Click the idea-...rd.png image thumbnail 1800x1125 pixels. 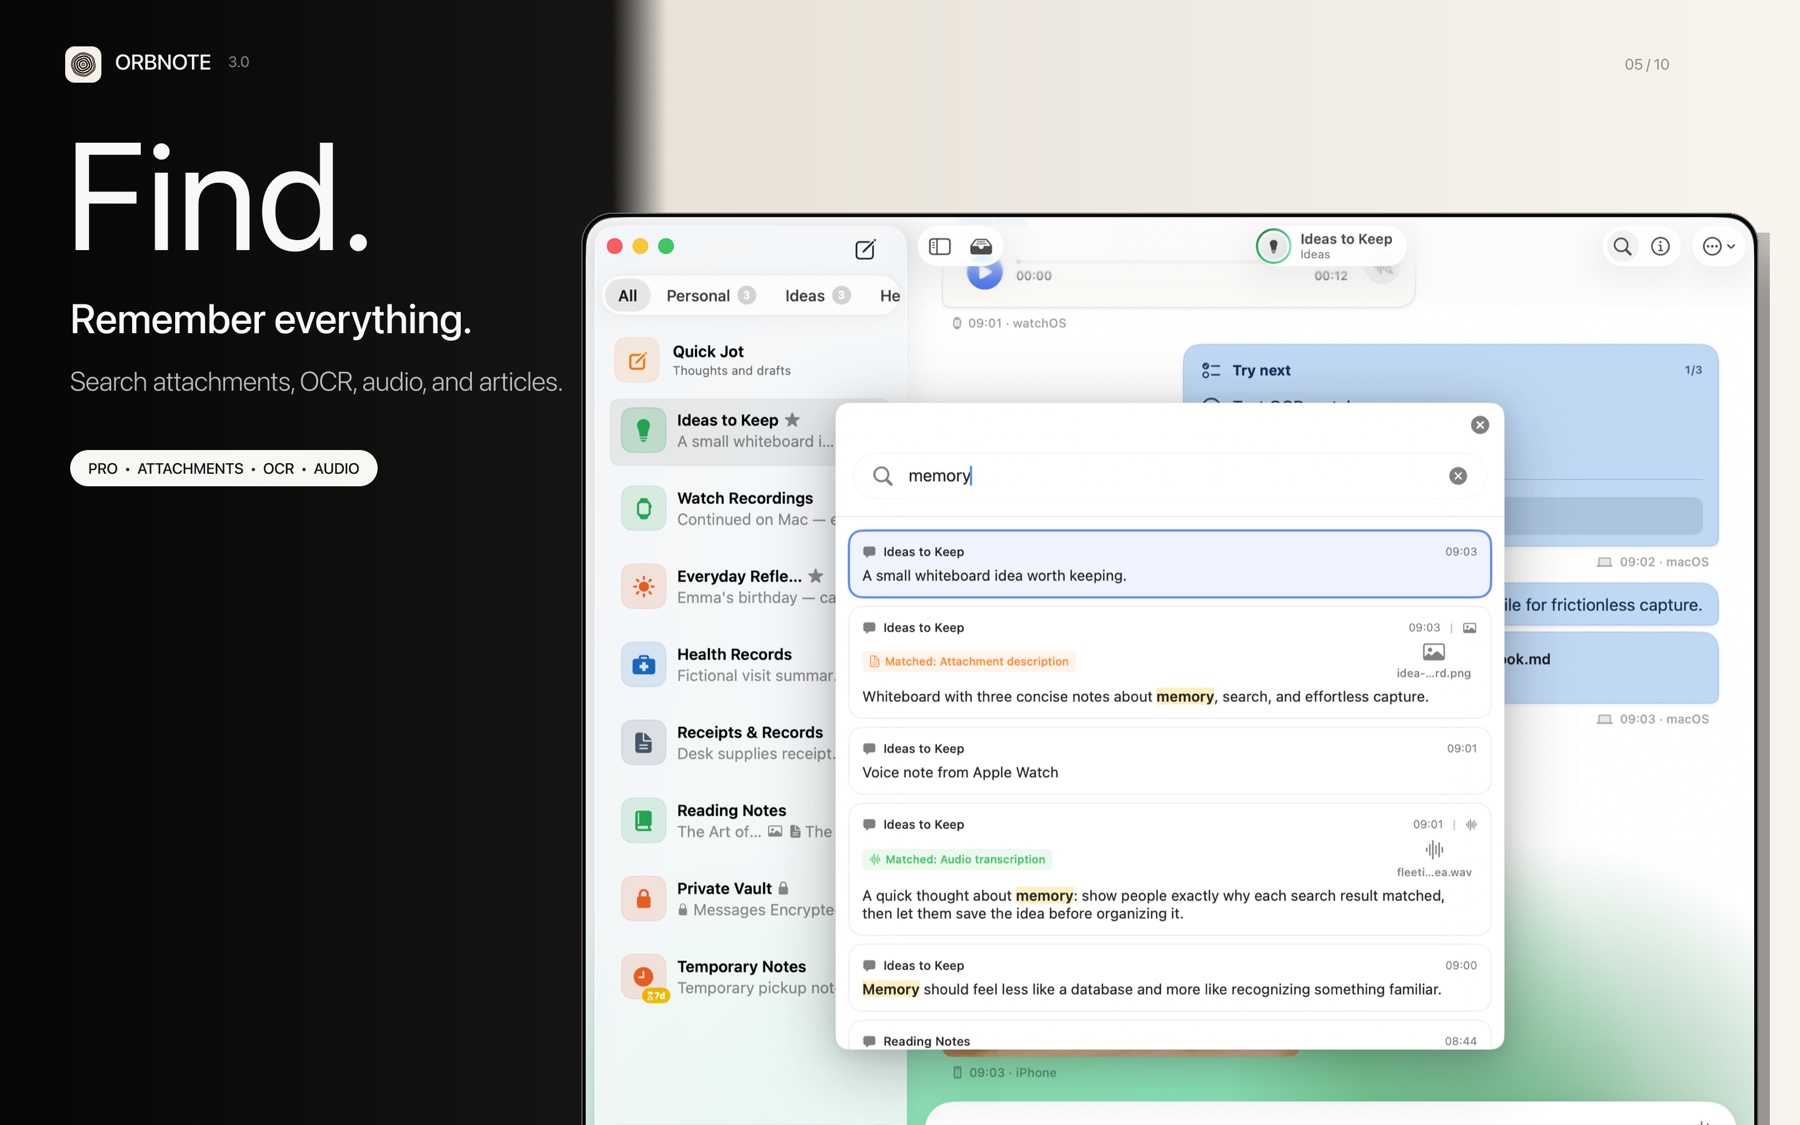pos(1433,653)
